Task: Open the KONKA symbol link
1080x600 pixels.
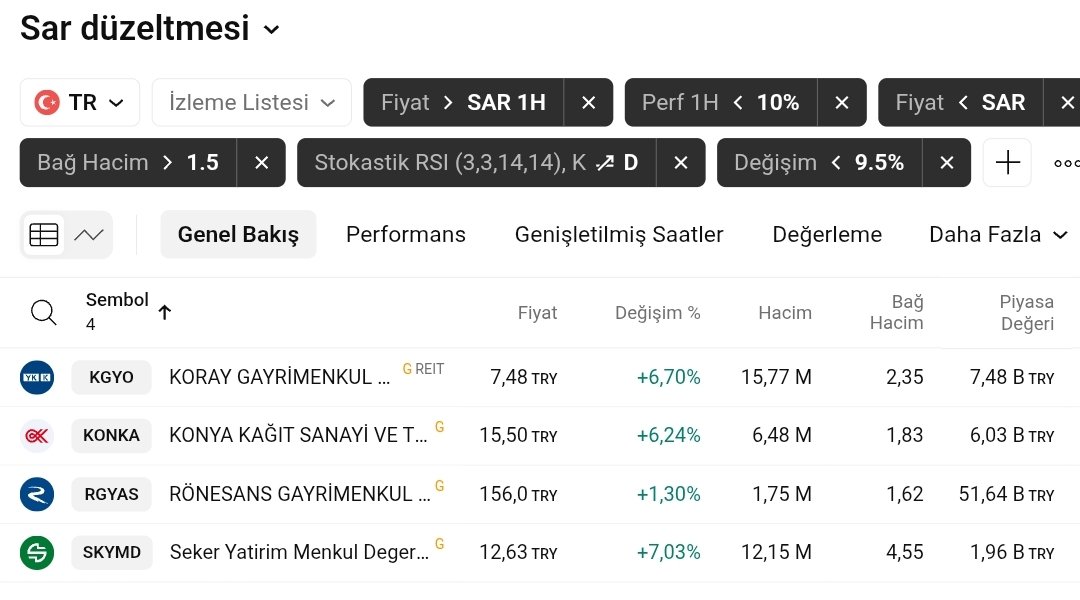Action: point(111,435)
